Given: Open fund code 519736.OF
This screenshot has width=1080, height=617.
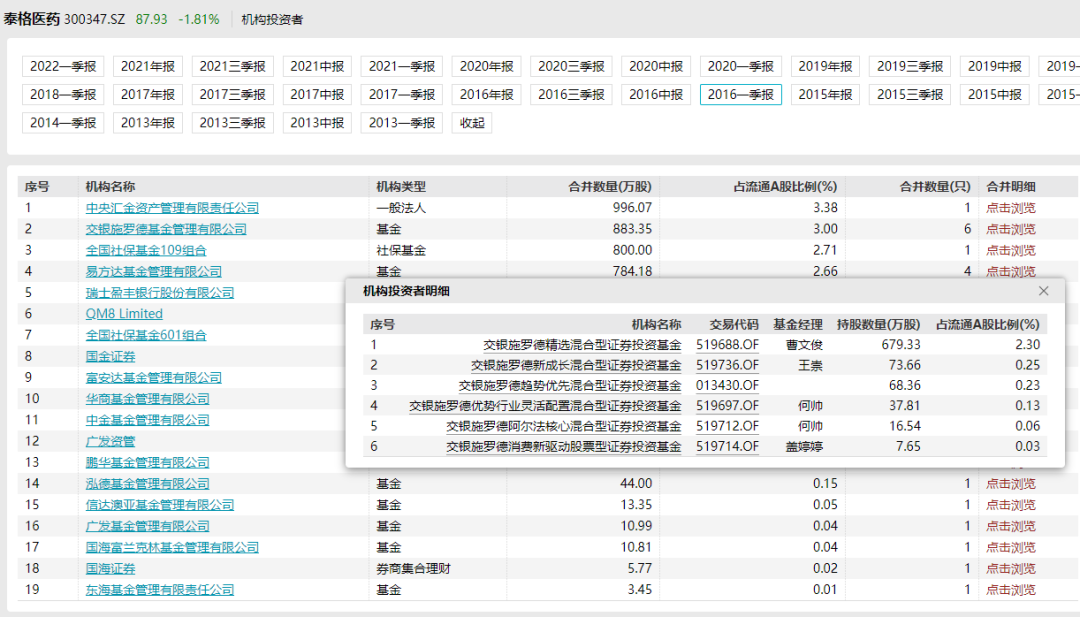Looking at the screenshot, I should click(x=727, y=365).
